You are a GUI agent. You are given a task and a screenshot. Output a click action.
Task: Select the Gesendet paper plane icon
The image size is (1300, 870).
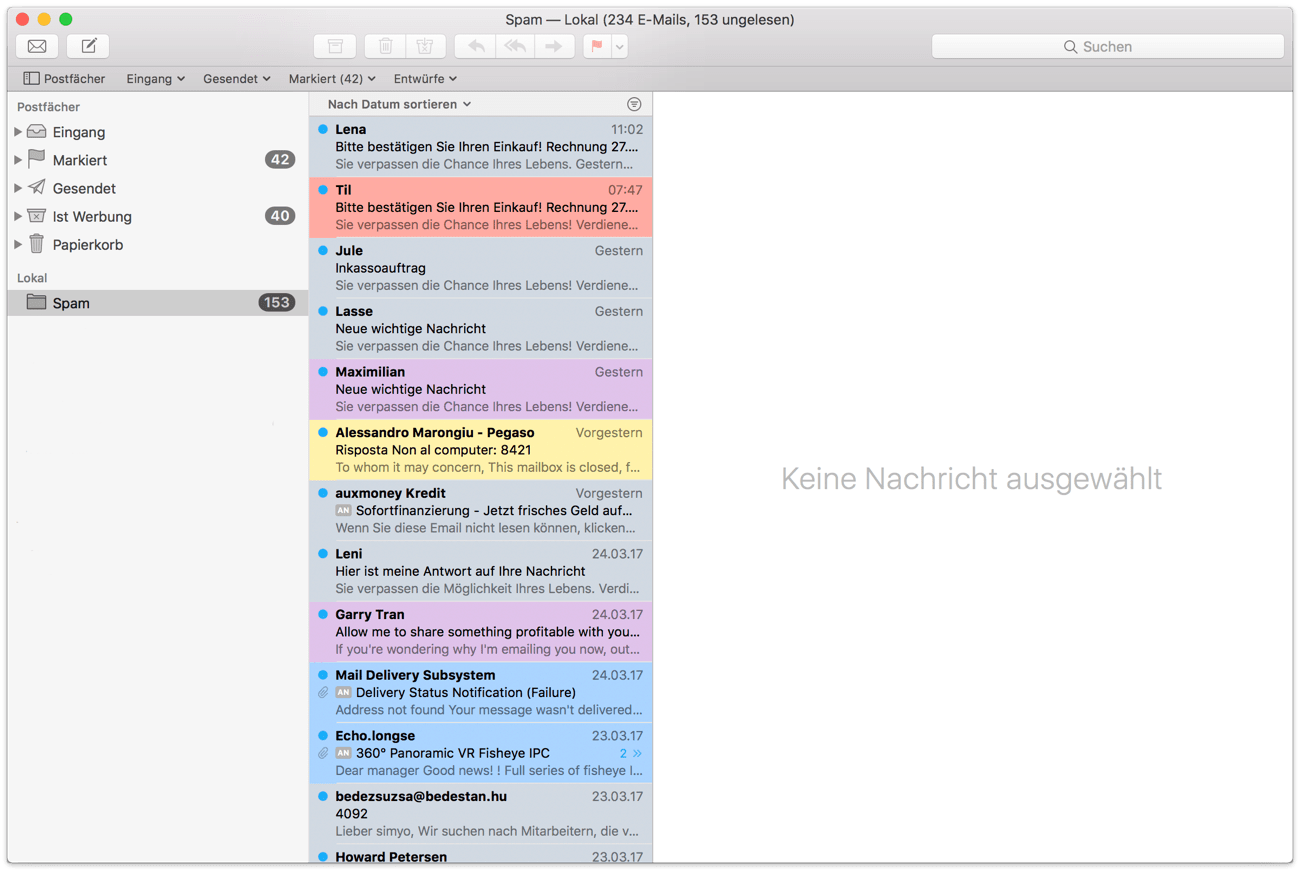[37, 187]
